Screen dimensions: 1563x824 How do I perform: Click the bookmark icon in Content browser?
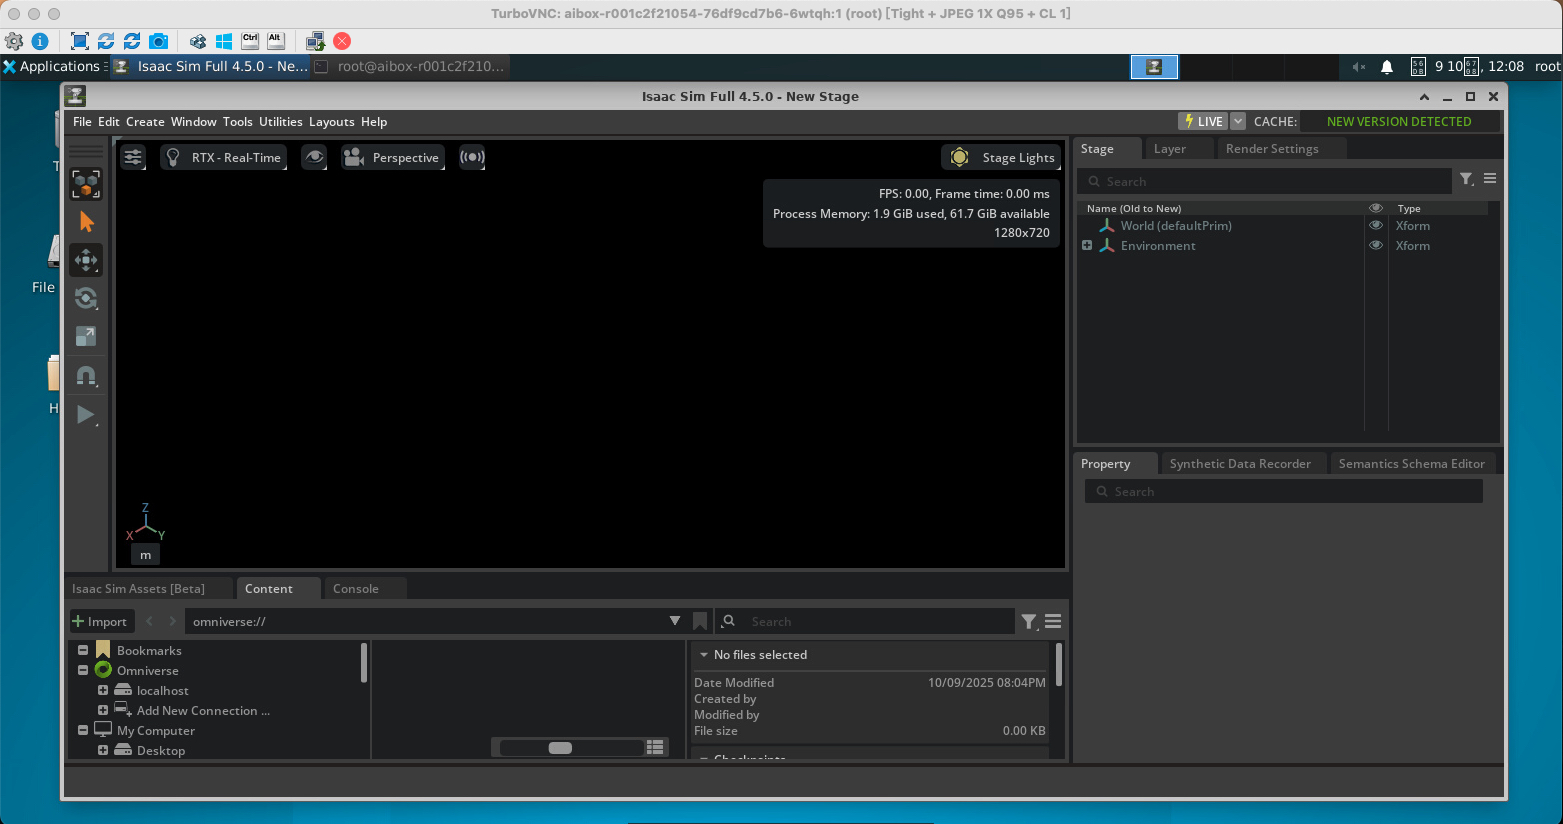pyautogui.click(x=700, y=621)
